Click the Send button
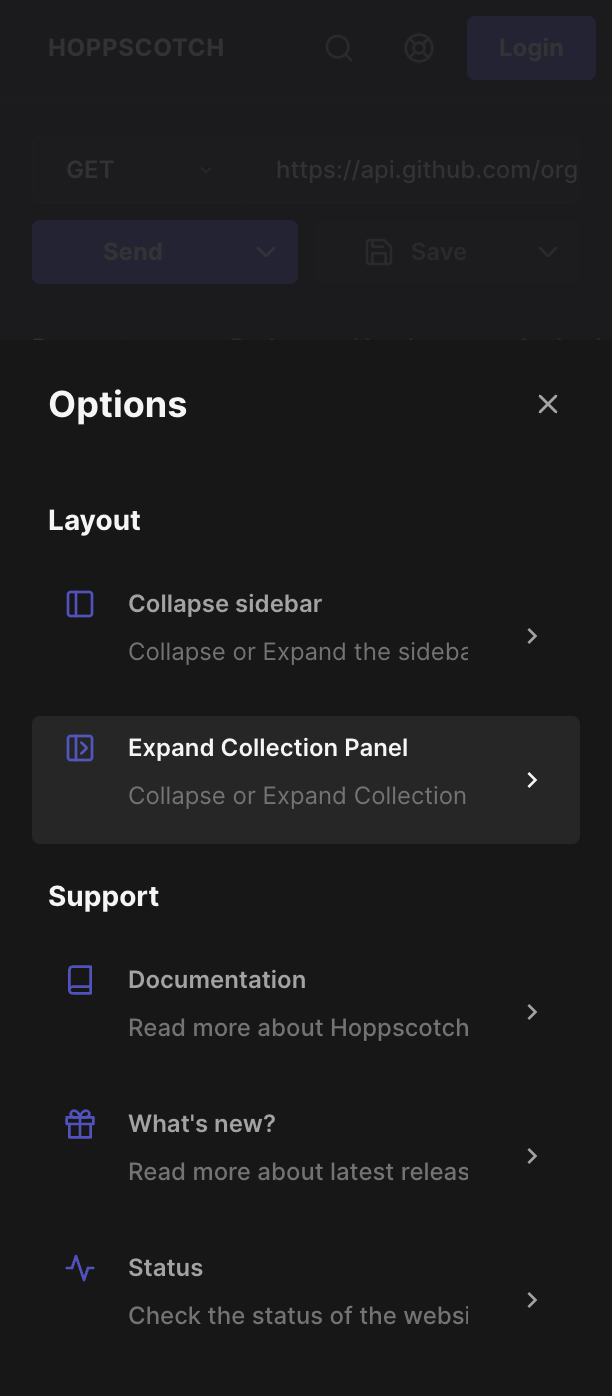 (133, 252)
